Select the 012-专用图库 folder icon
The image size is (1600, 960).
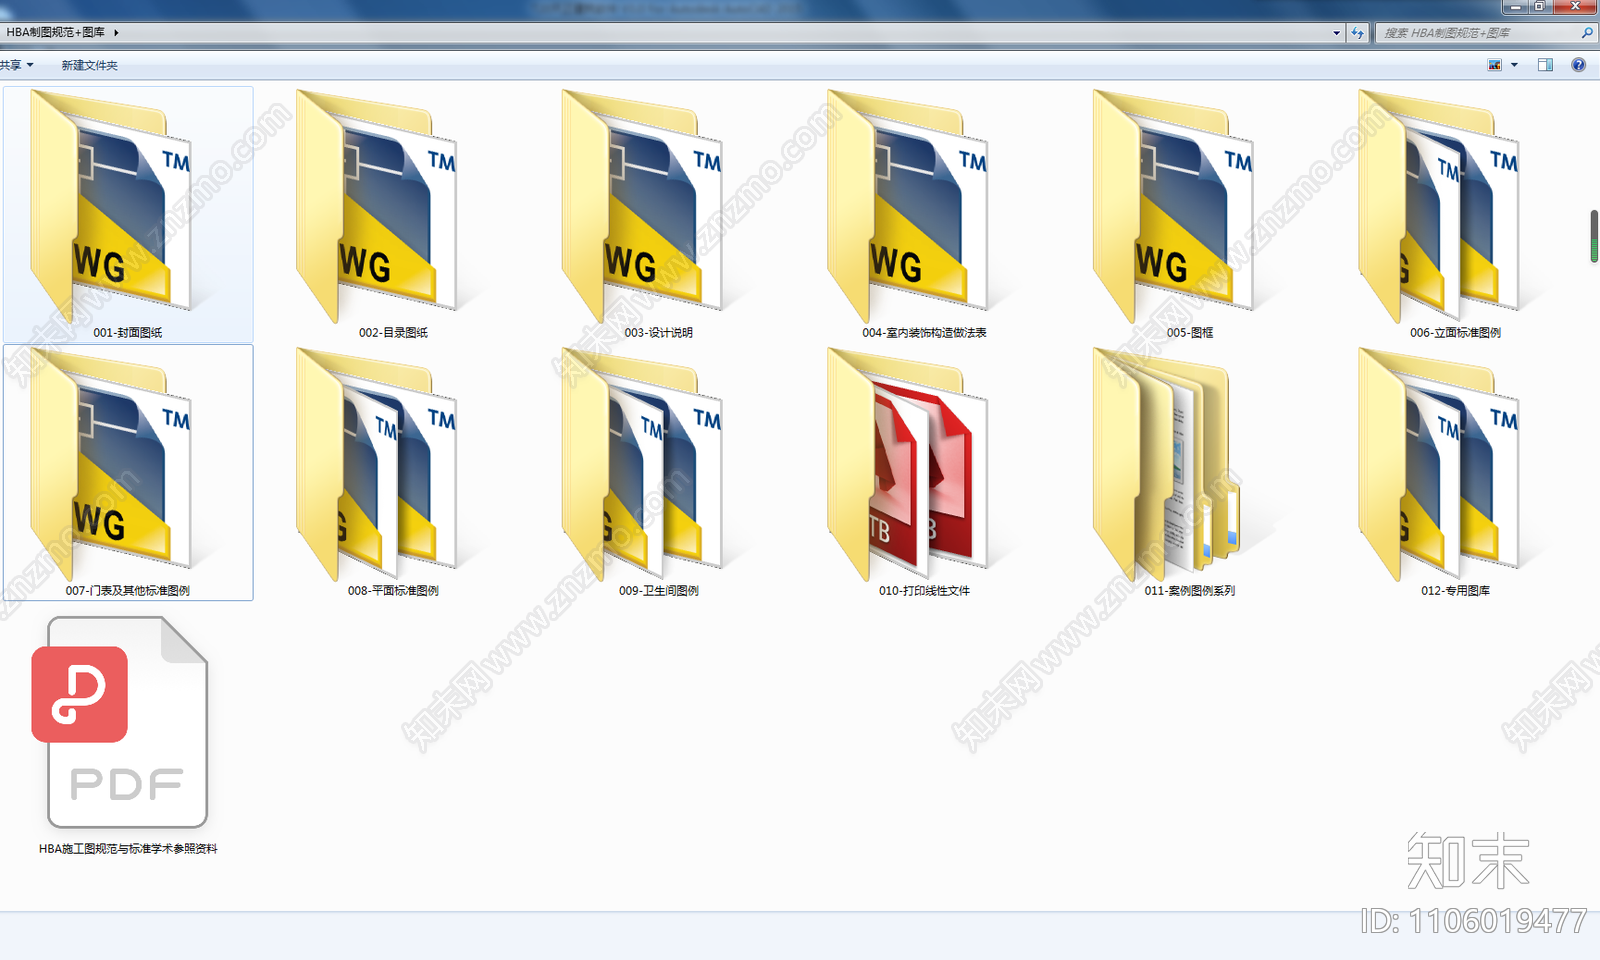[1439, 463]
